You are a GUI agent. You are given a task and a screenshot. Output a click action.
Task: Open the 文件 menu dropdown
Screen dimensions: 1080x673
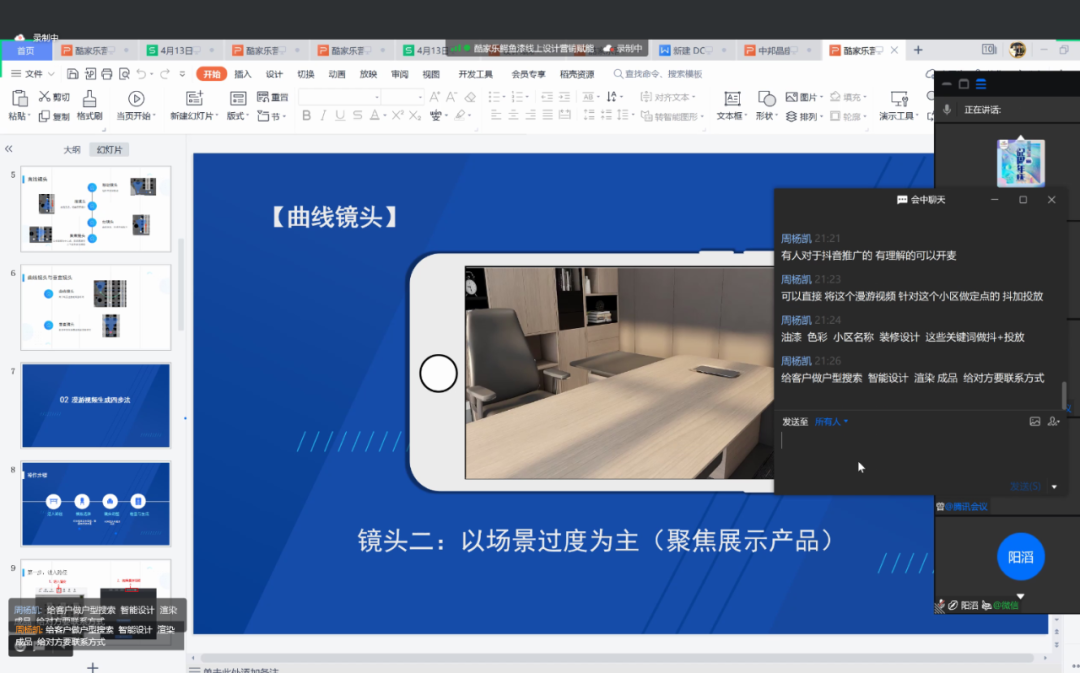33,74
